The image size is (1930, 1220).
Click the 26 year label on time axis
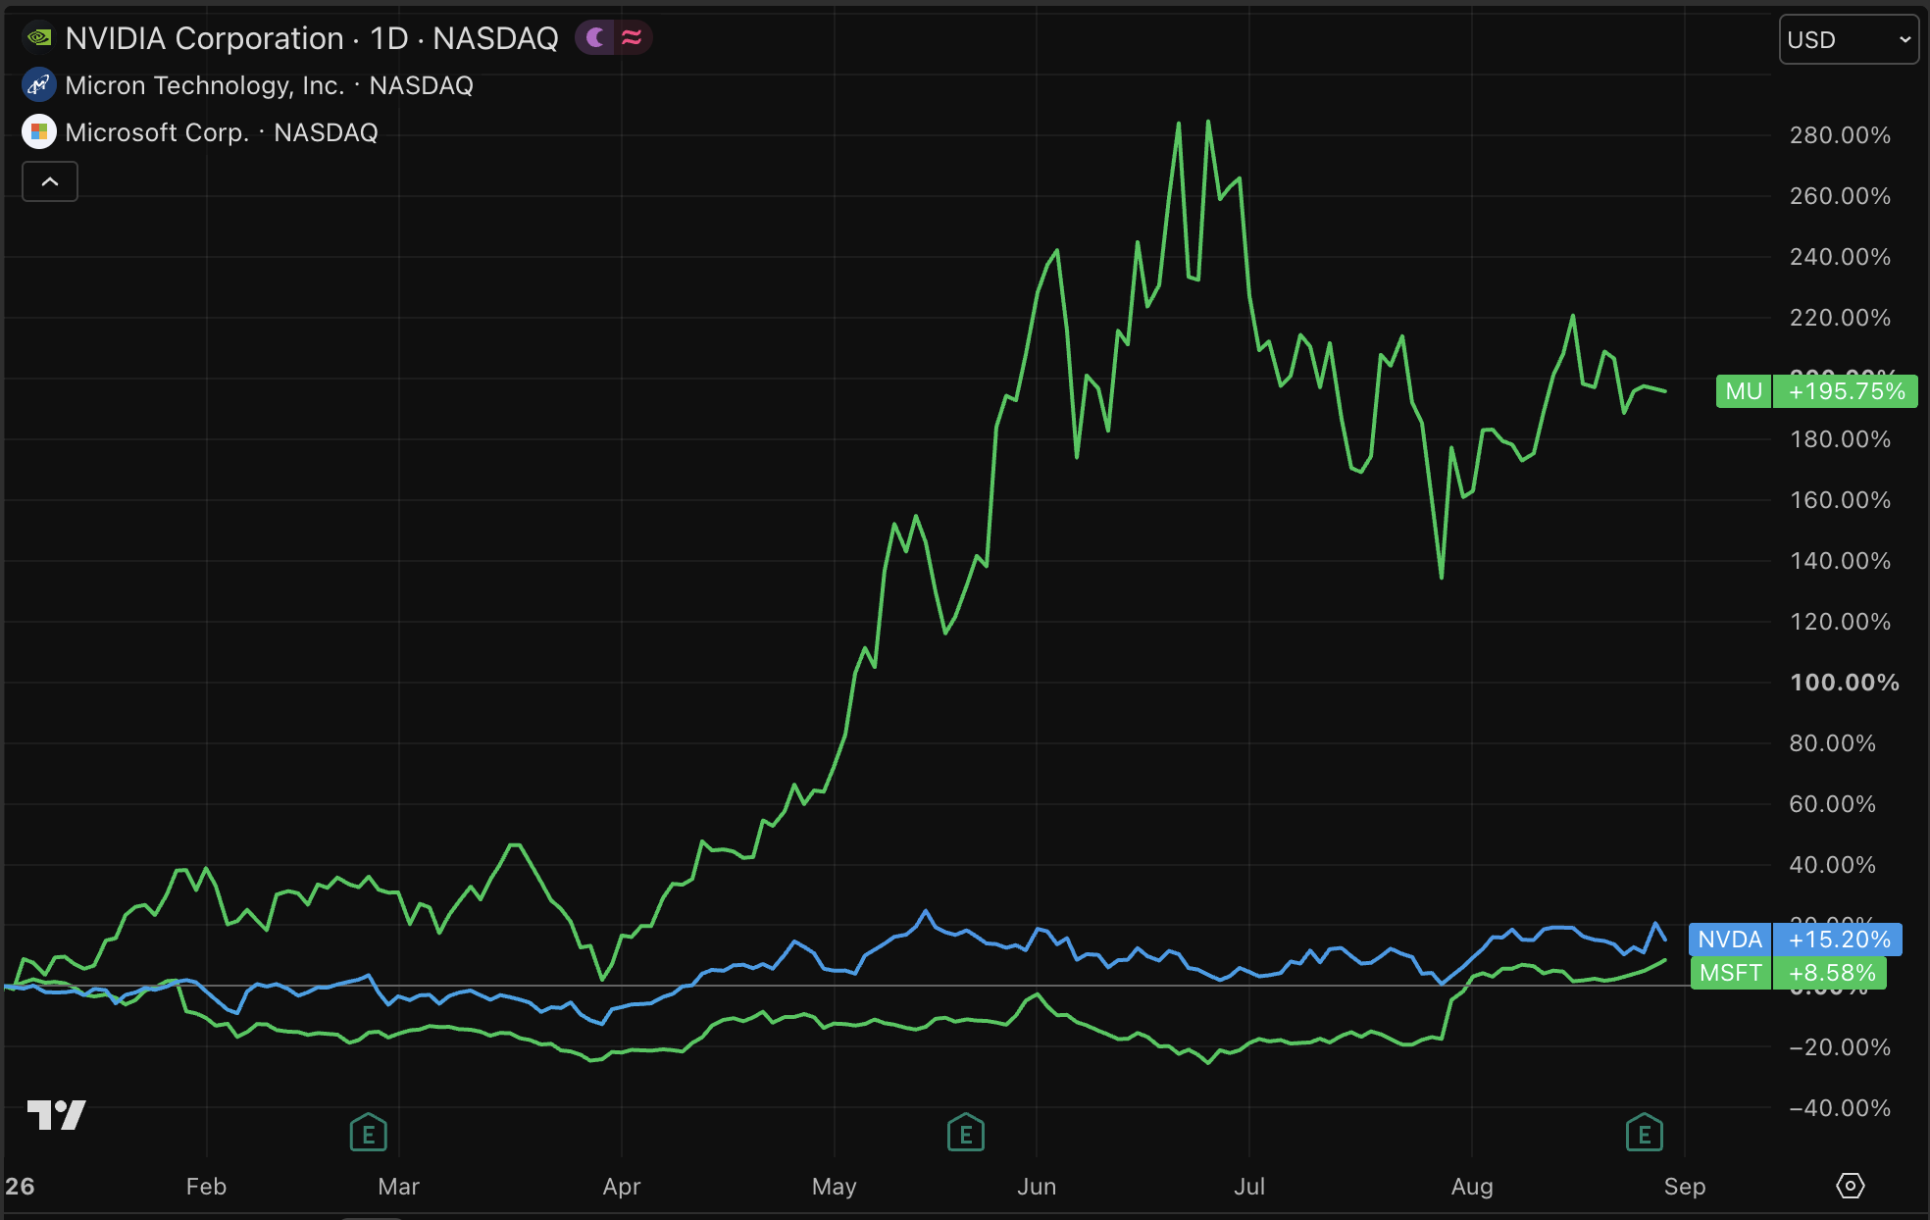(19, 1186)
